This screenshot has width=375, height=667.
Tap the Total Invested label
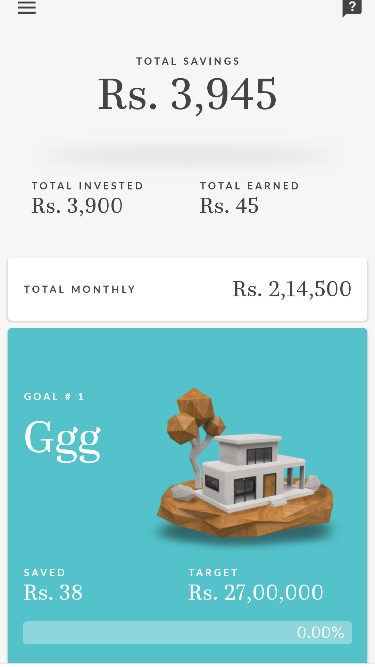(x=88, y=186)
